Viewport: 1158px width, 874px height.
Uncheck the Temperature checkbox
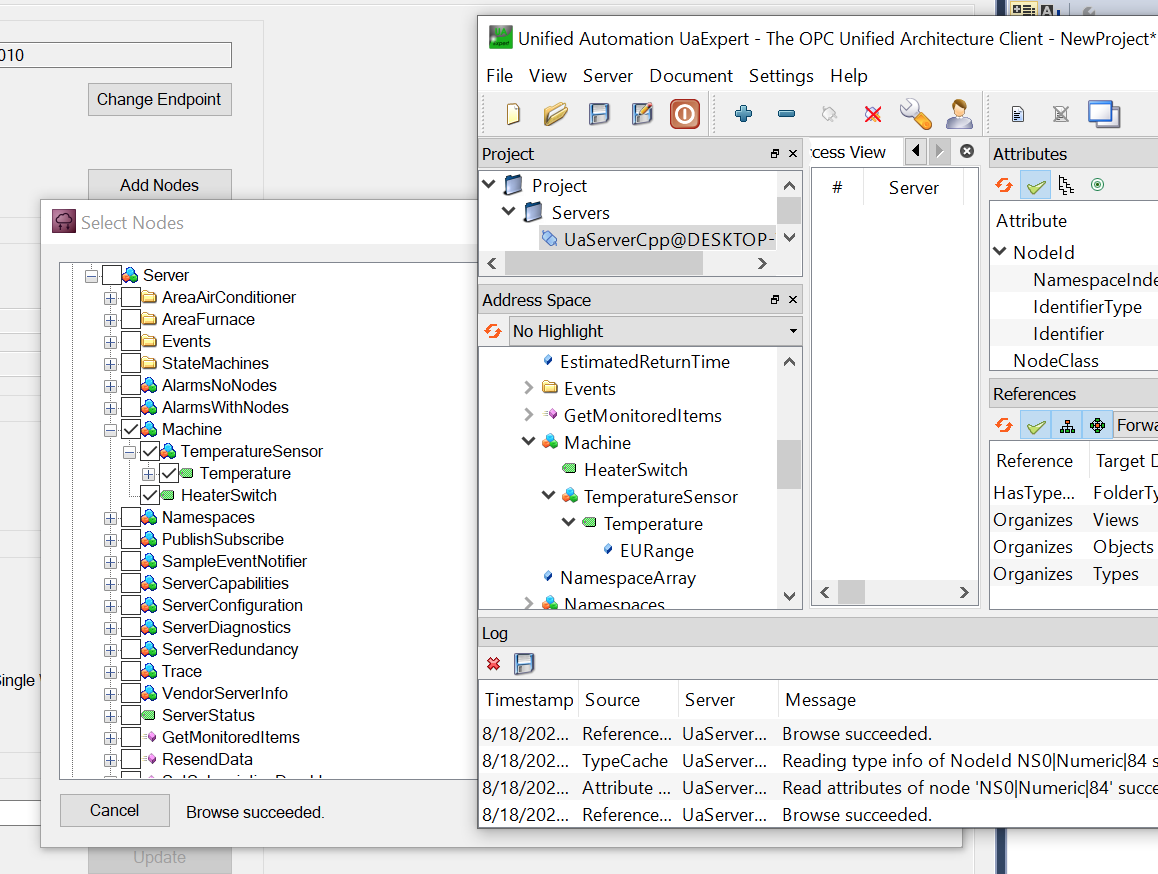tap(168, 474)
